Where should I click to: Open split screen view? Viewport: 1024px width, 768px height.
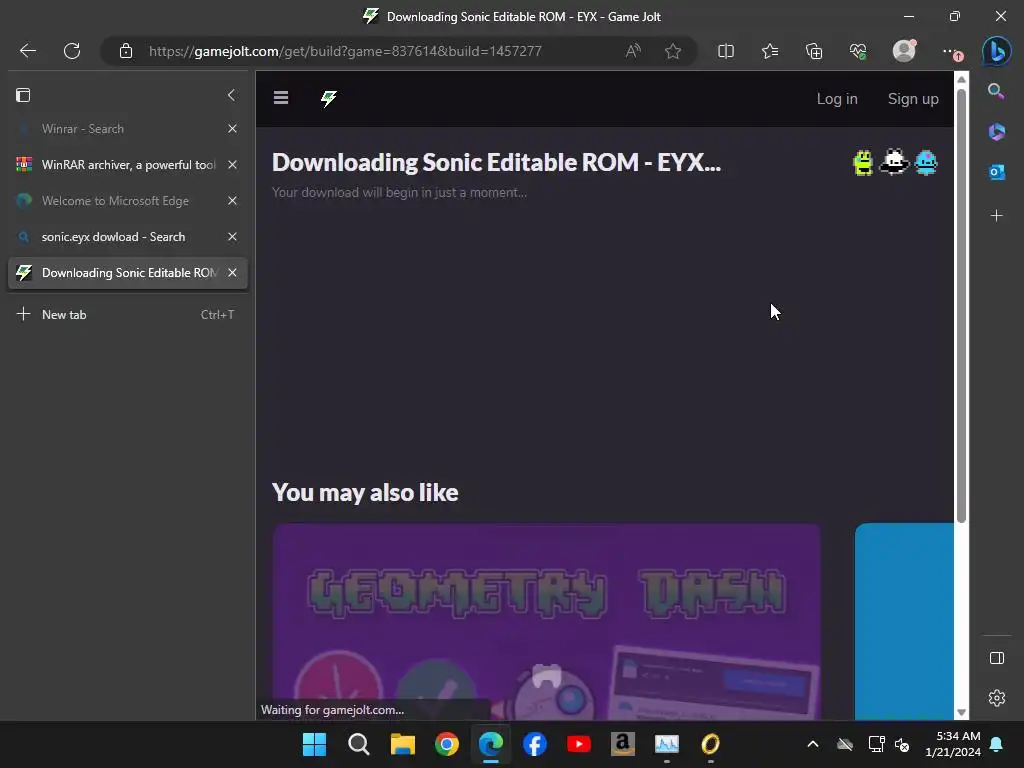[726, 51]
